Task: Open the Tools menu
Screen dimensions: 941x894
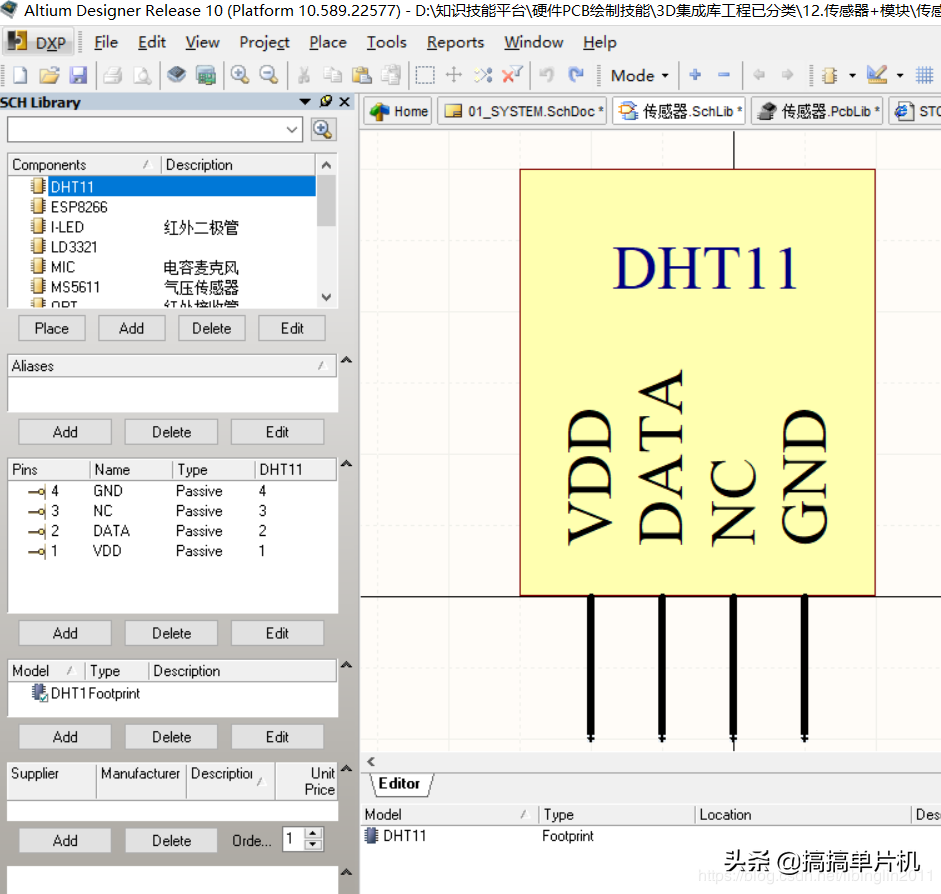Action: (x=386, y=42)
